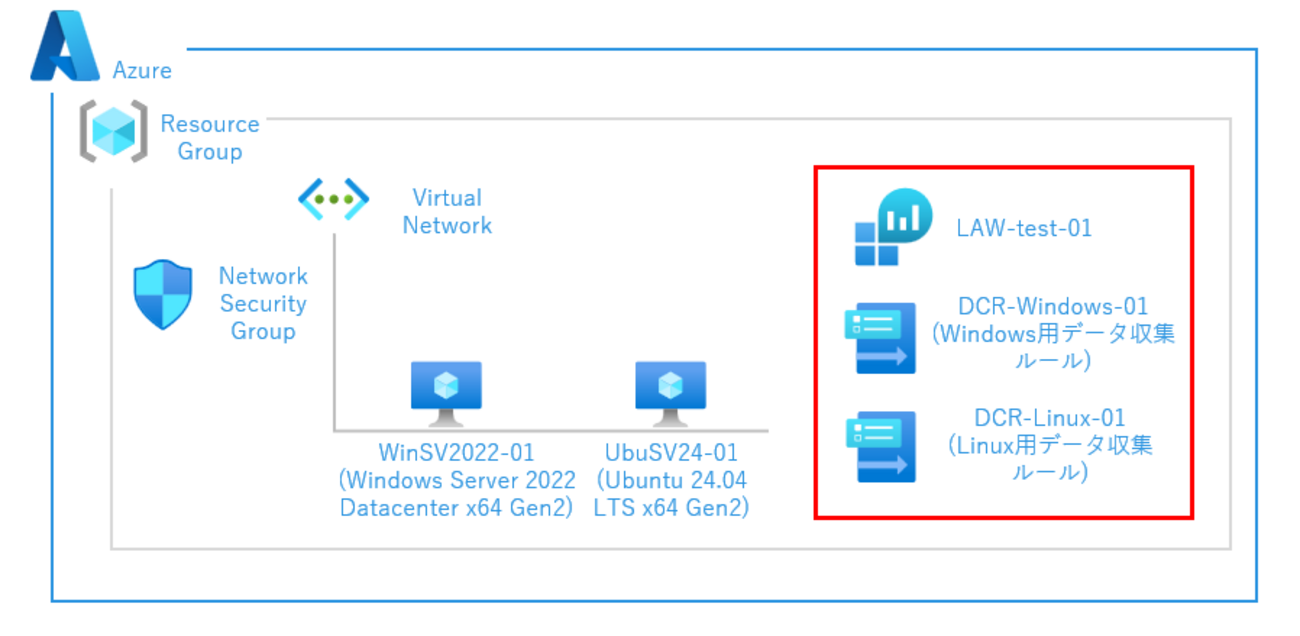Click the "Azure" label text
The image size is (1300, 636).
tap(142, 71)
